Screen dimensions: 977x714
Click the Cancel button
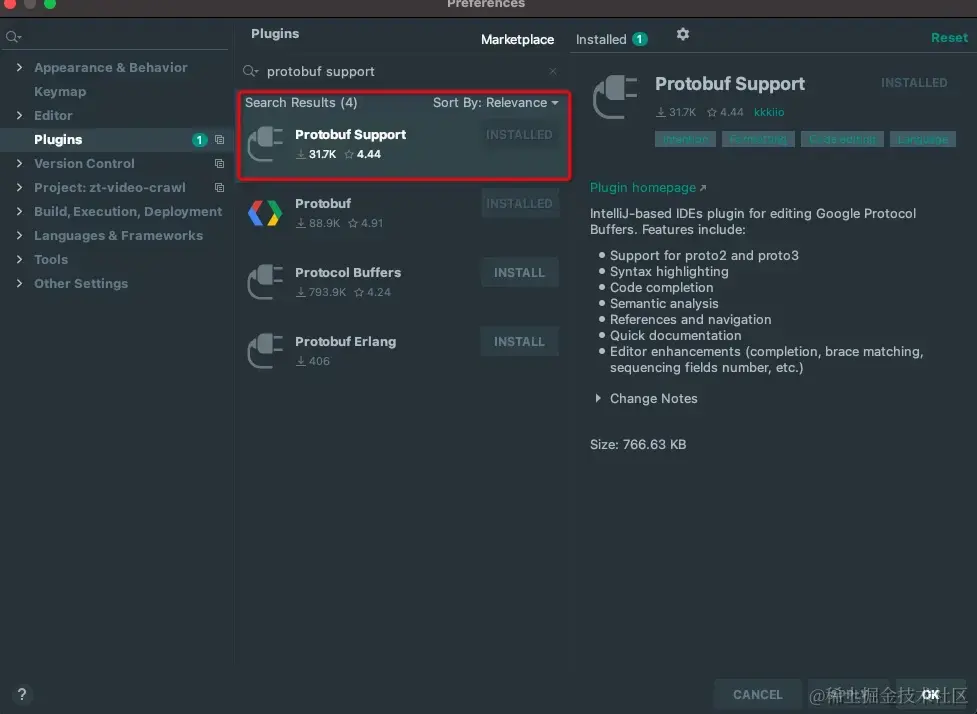[758, 694]
